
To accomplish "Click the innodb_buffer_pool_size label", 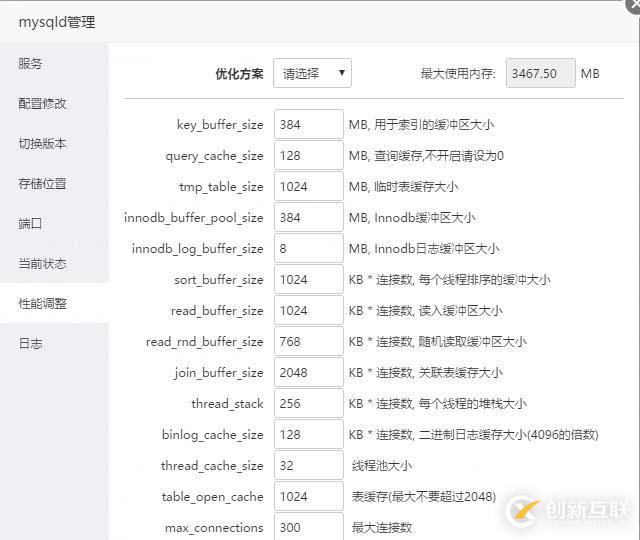I will point(193,218).
